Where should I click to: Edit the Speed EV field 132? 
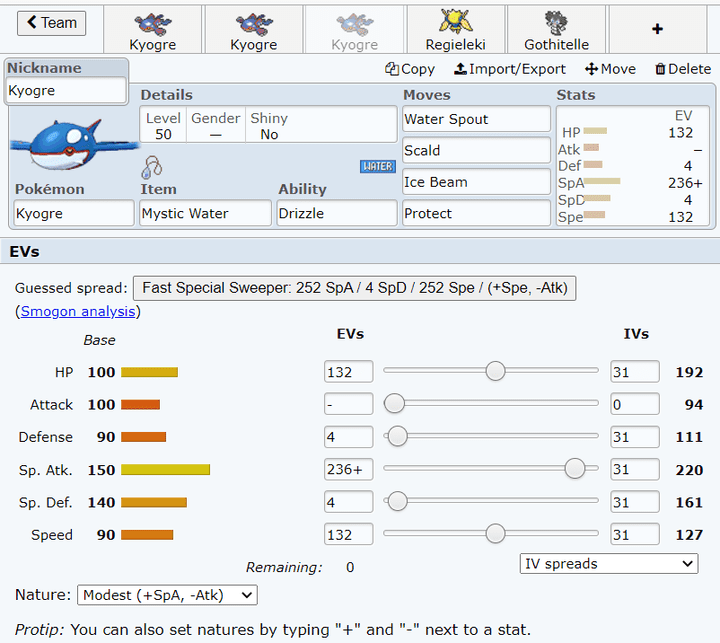pyautogui.click(x=349, y=535)
